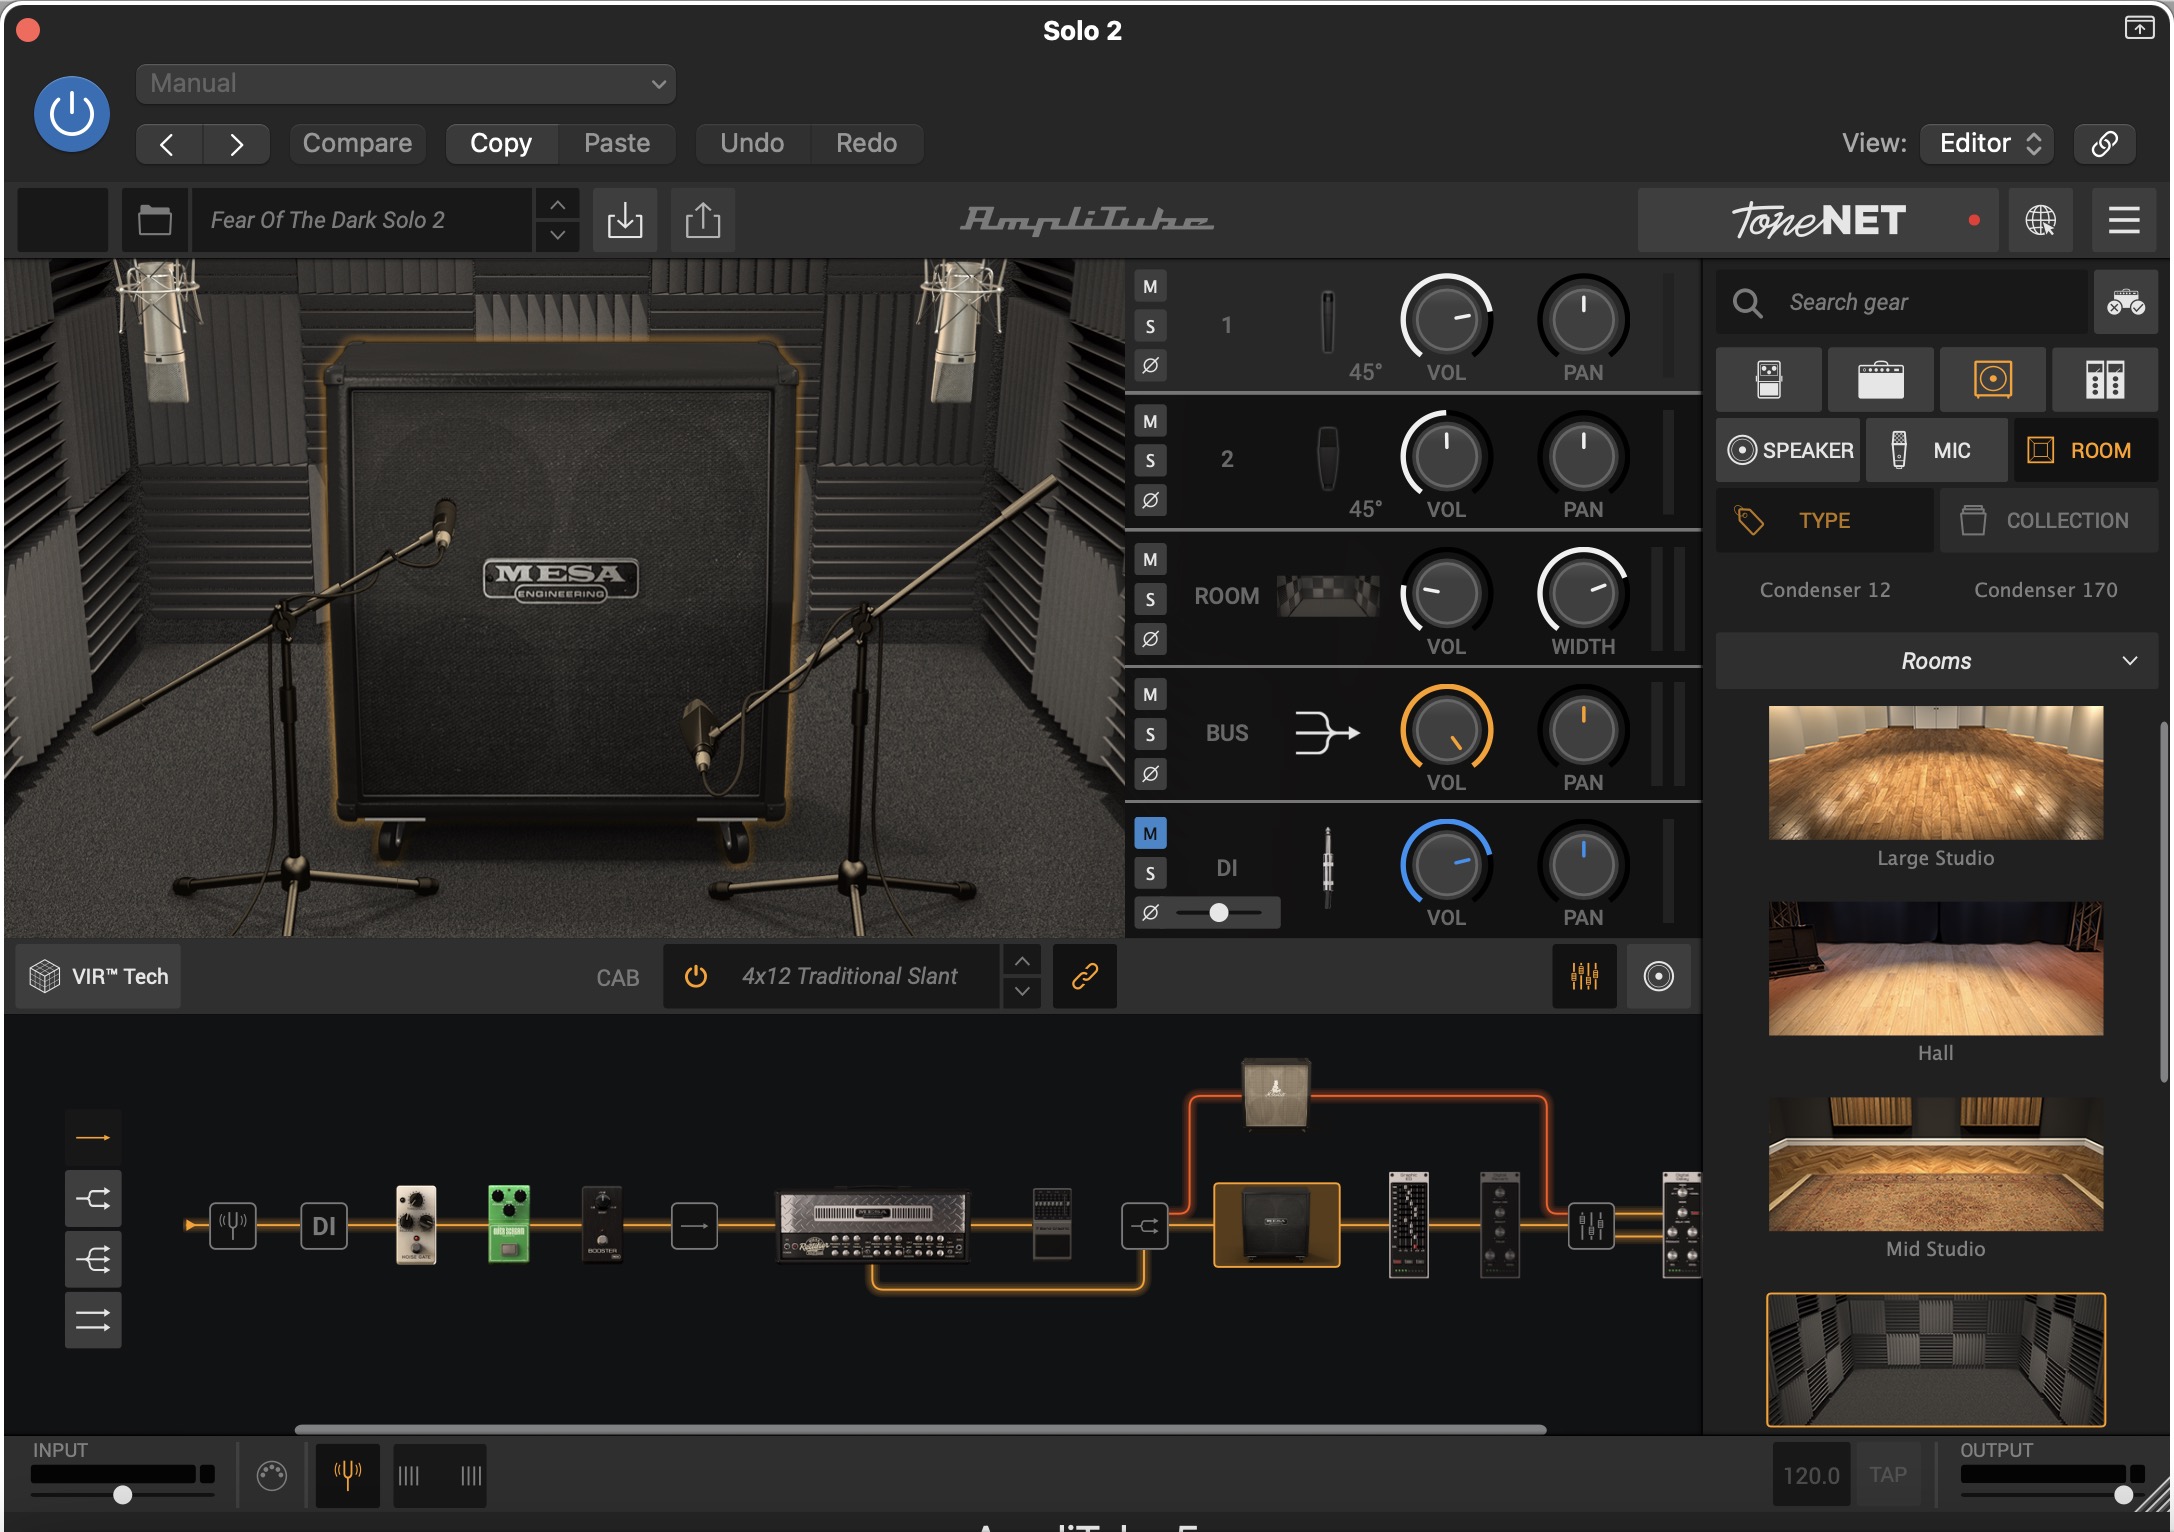Toggle the cabinet power button

(x=696, y=976)
